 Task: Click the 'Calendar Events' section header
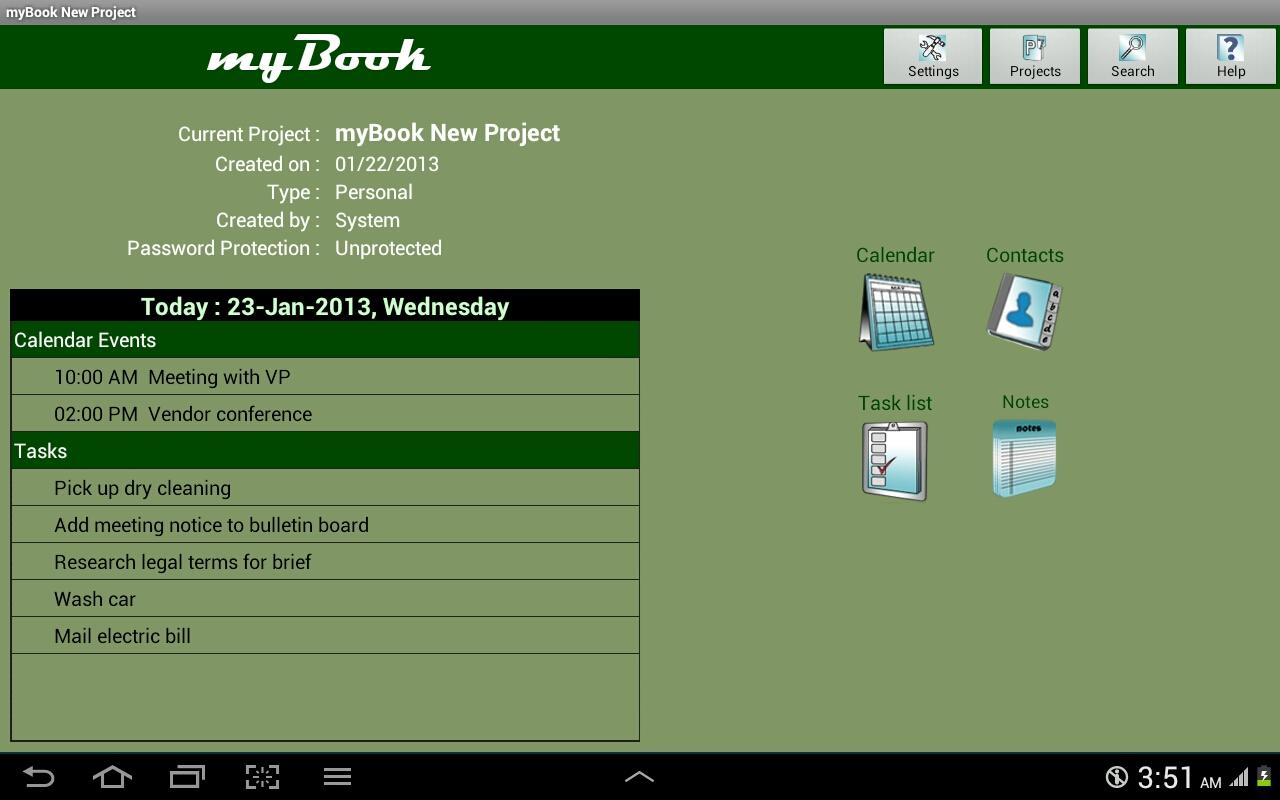coord(325,340)
